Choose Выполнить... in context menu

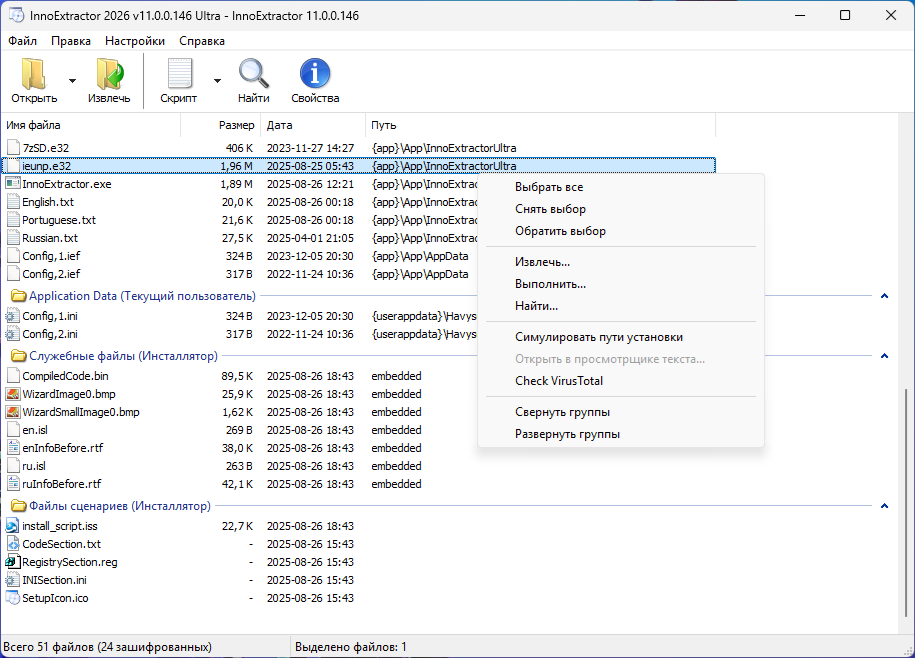[x=621, y=284]
